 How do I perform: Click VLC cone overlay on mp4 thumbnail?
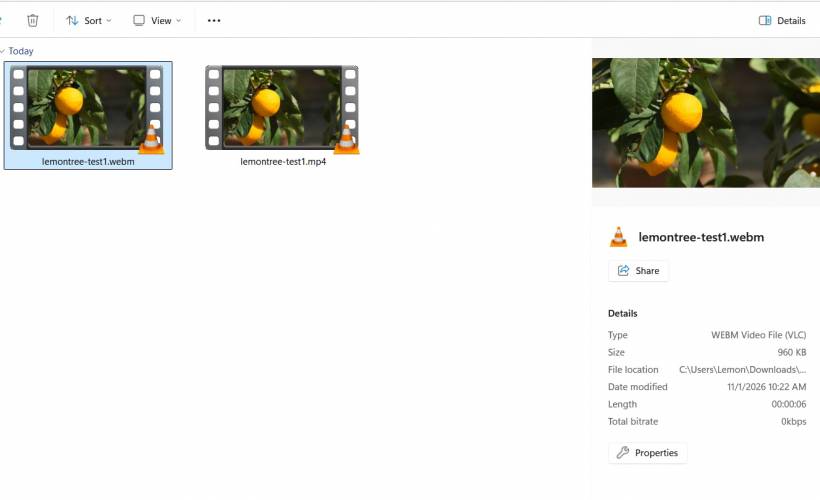[346, 140]
